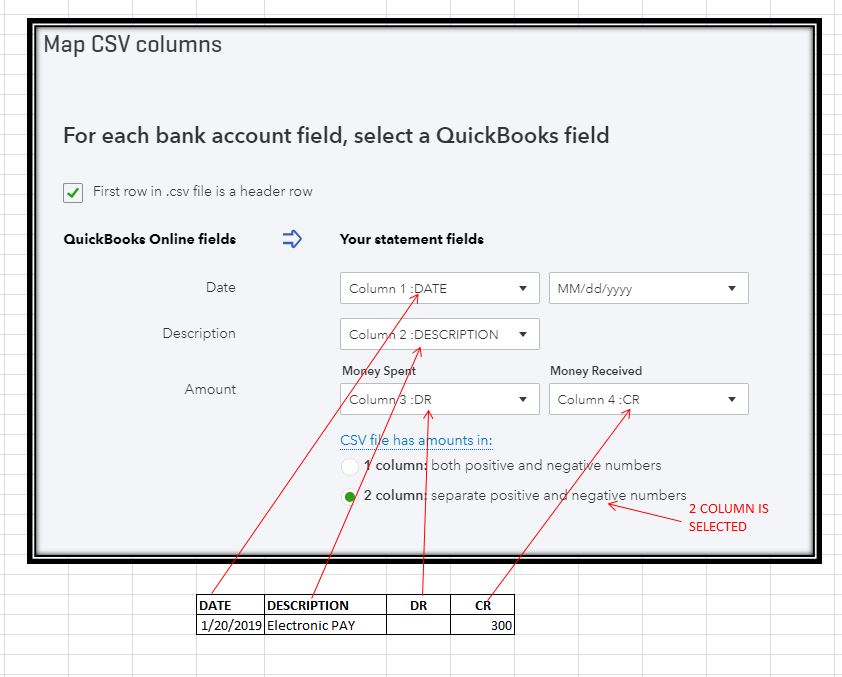Click the dropdown arrow on the DR selector
The width and height of the screenshot is (842, 677).
click(524, 398)
